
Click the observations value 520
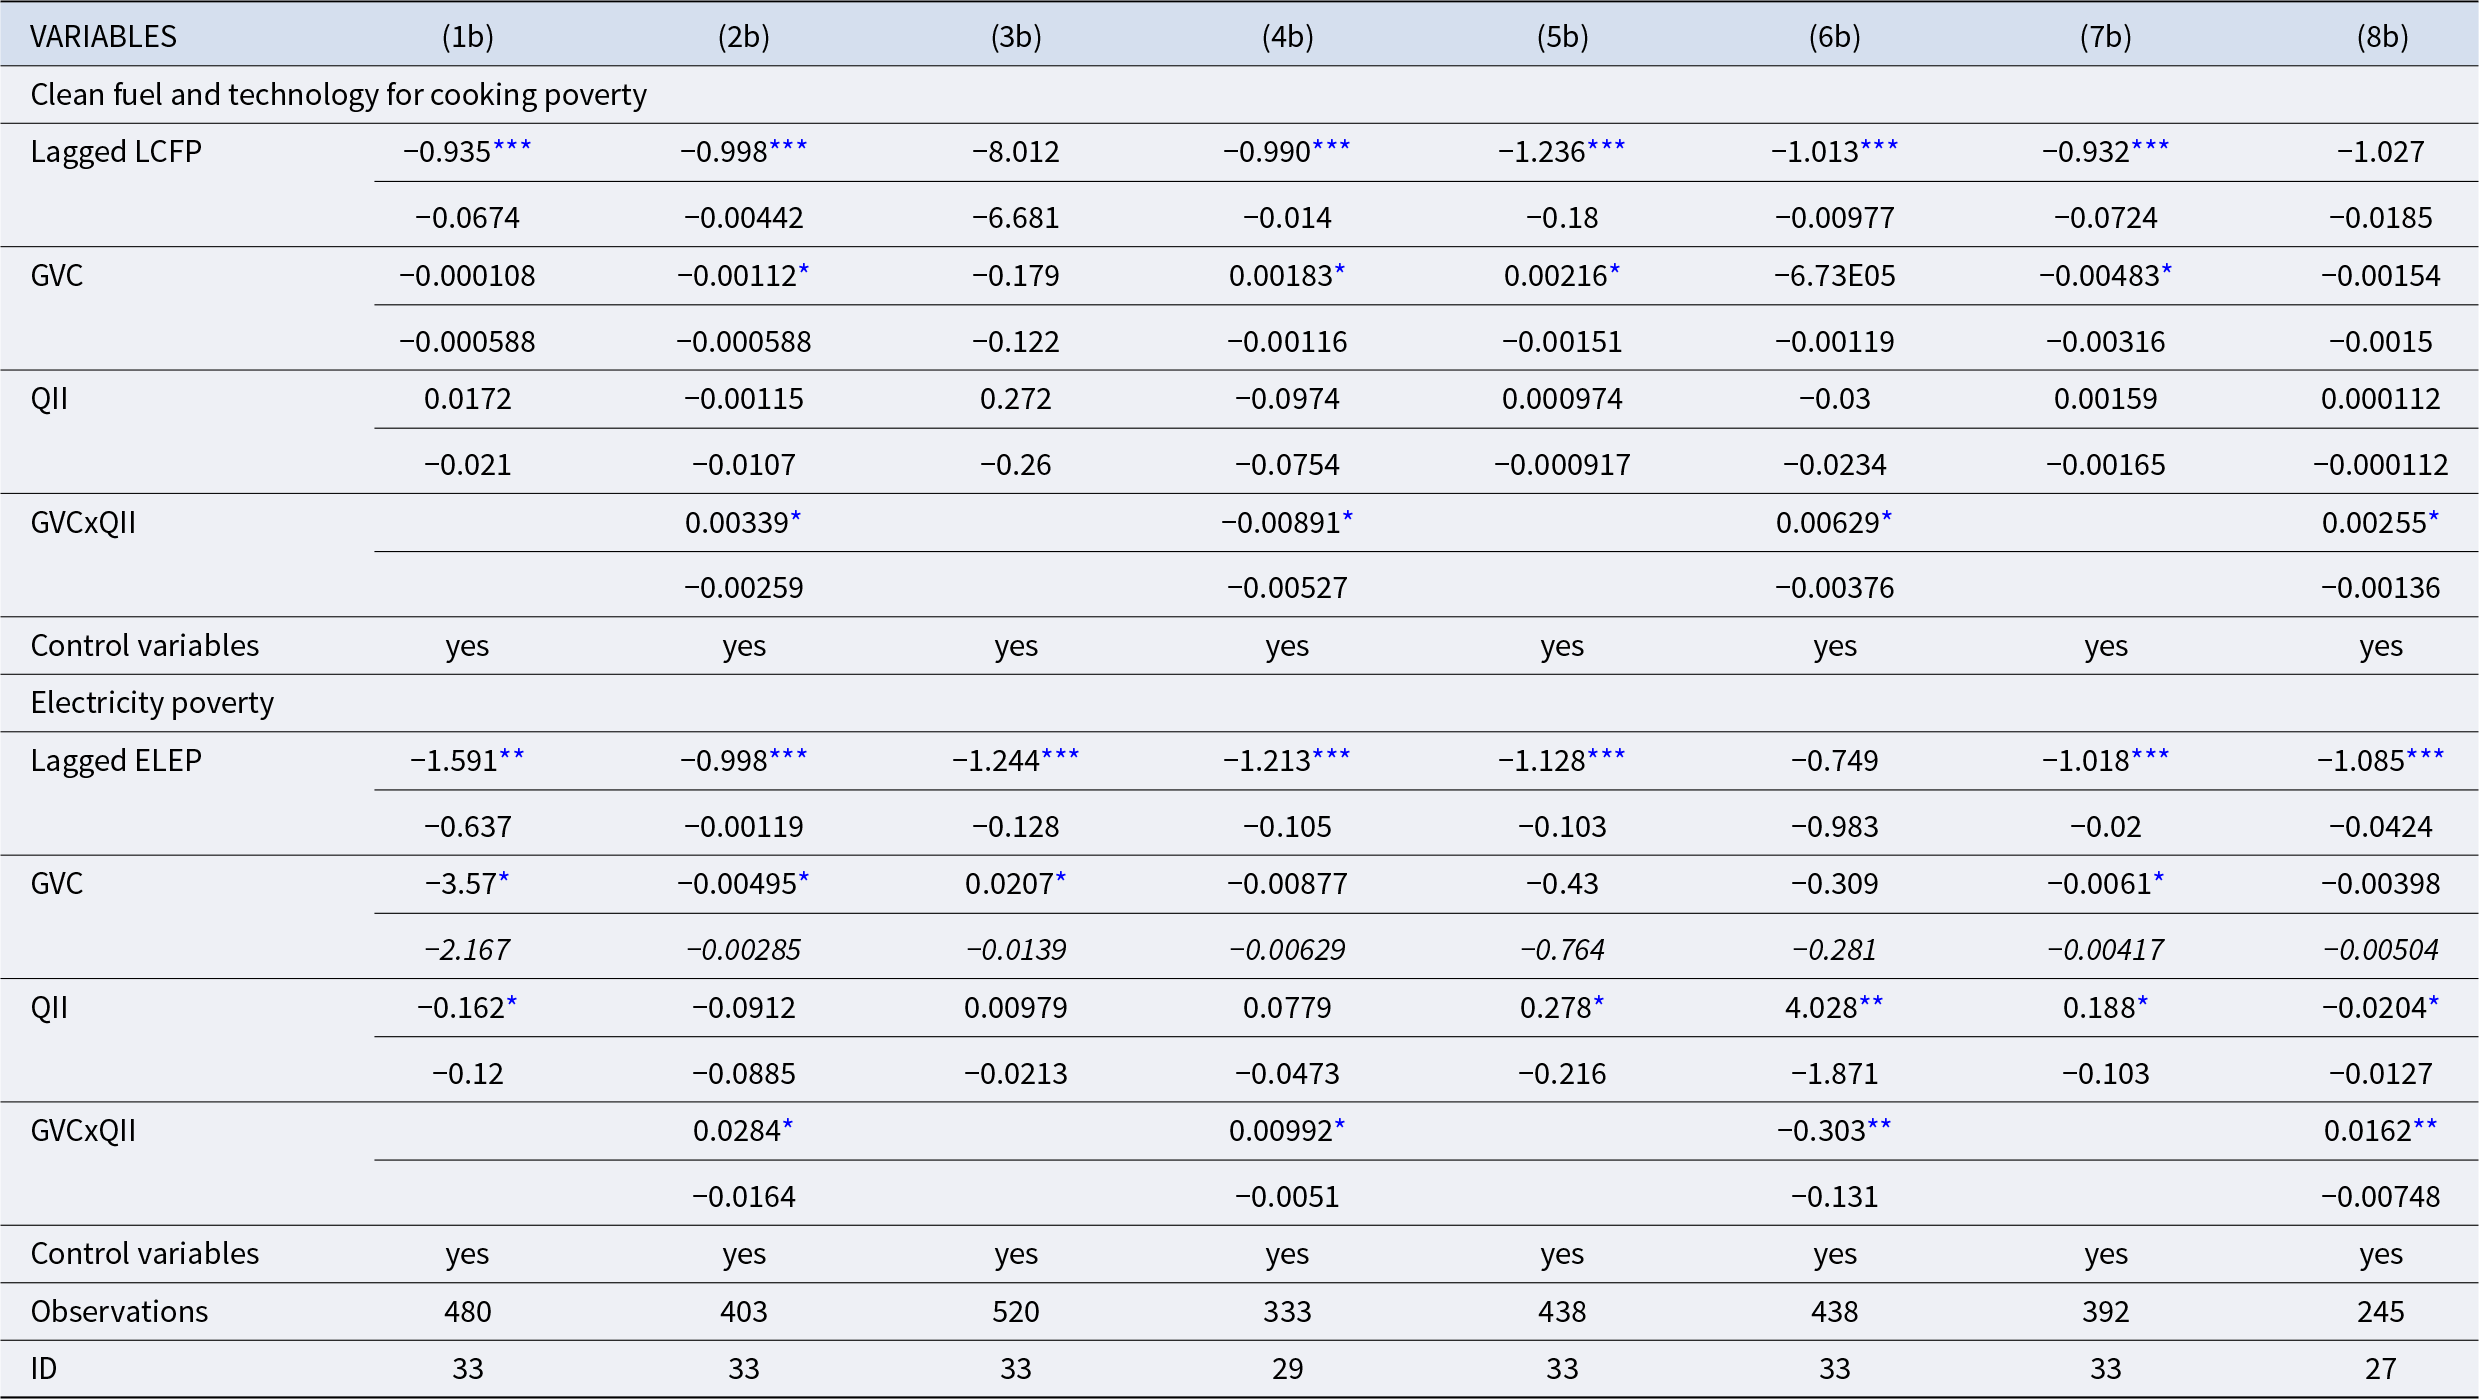point(1015,1312)
